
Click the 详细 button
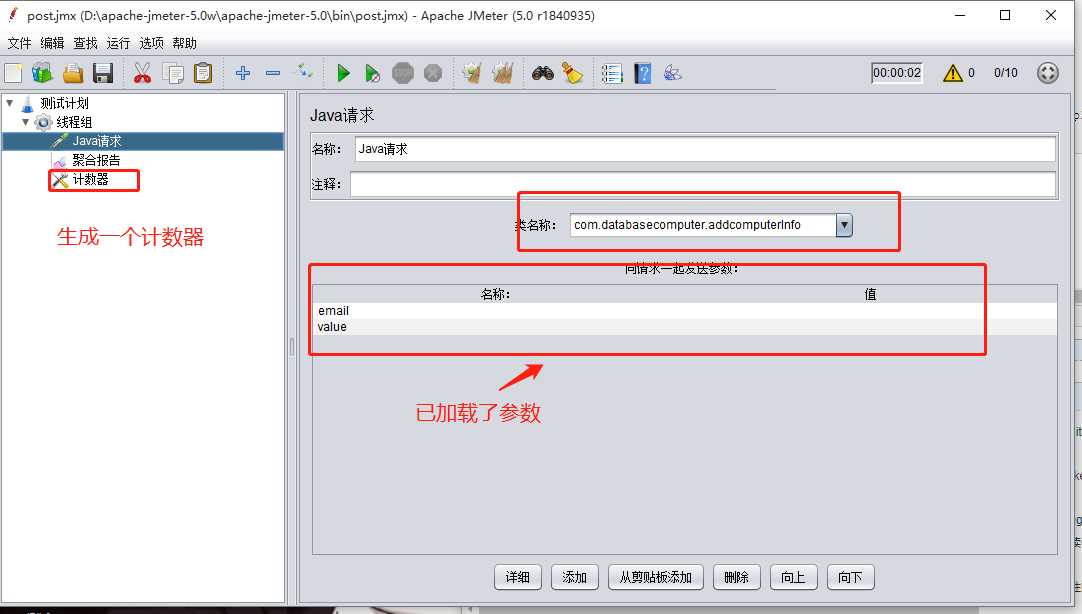click(x=518, y=577)
